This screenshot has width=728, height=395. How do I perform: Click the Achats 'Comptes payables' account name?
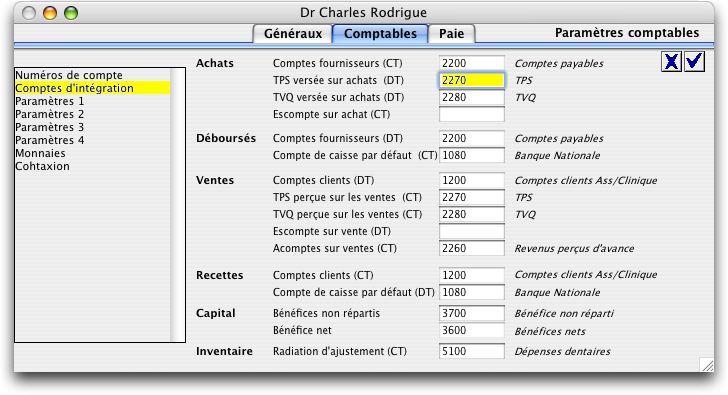coord(559,64)
